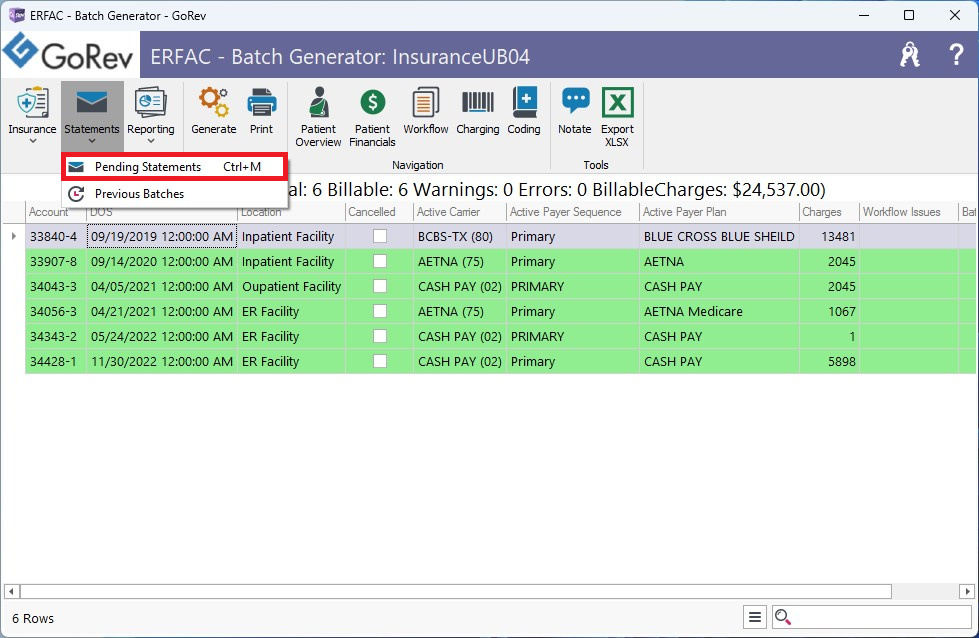Sort by Charges column header

pos(829,212)
